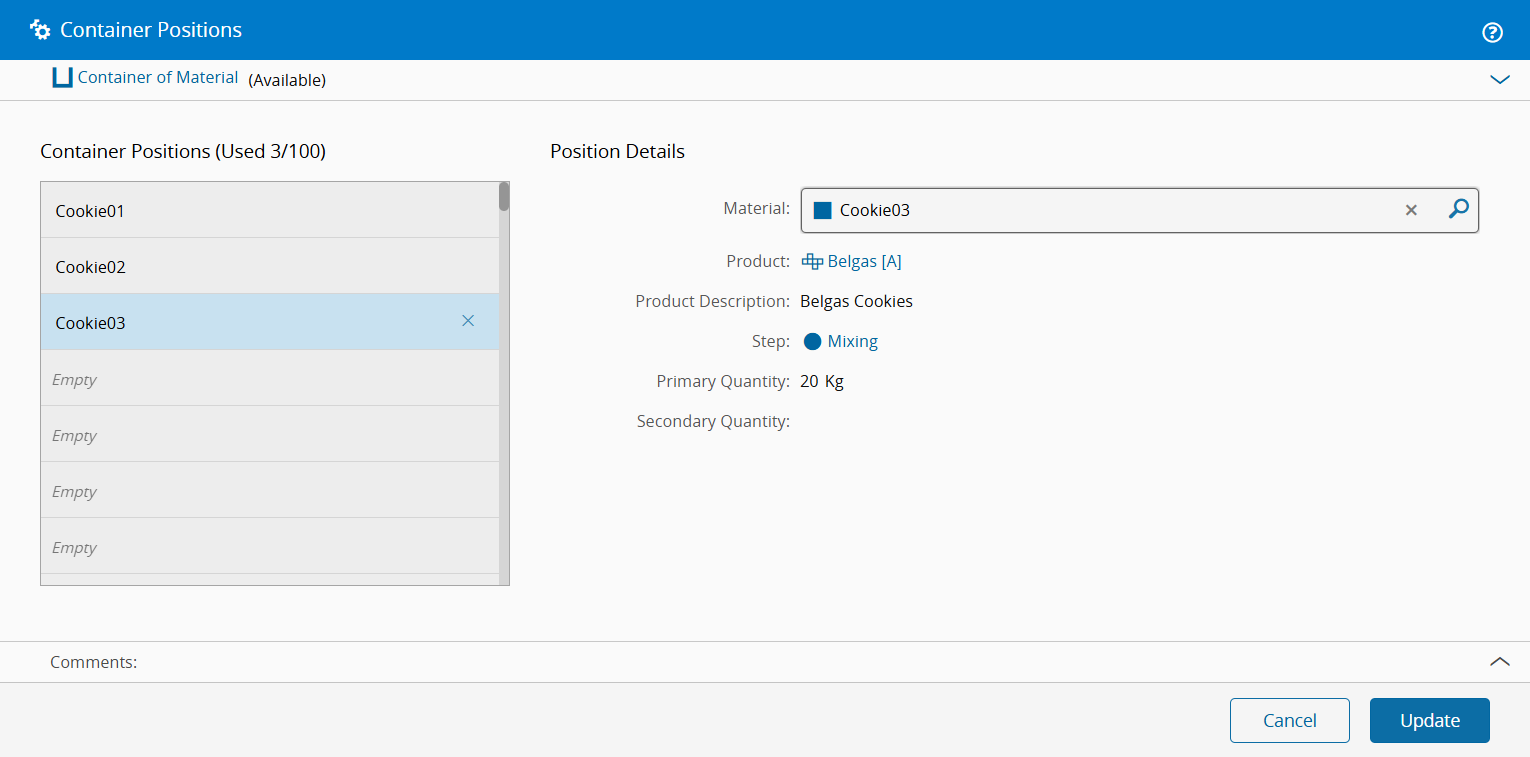The image size is (1530, 757).
Task: Open the Container of Material link
Action: coord(158,78)
